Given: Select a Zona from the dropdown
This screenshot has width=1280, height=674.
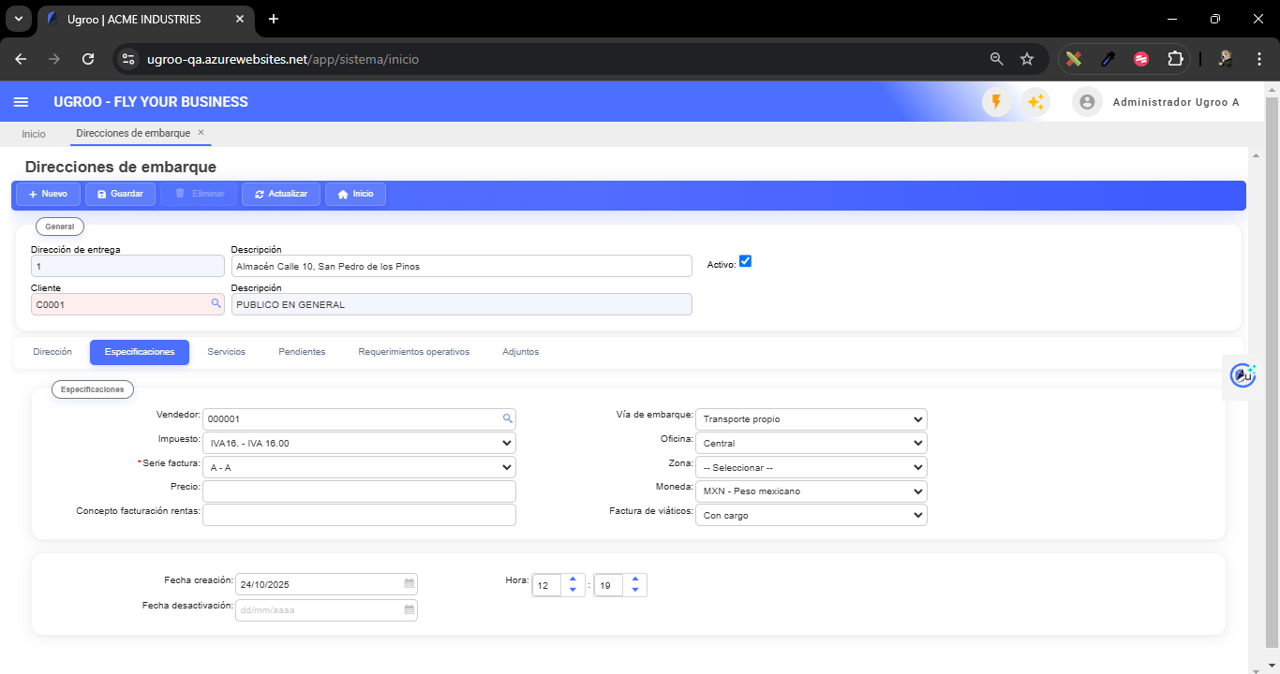Looking at the screenshot, I should point(810,467).
